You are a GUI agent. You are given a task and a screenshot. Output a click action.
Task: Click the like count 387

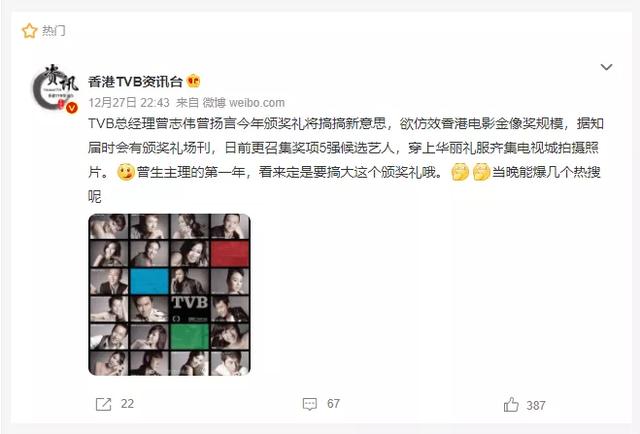click(x=536, y=405)
